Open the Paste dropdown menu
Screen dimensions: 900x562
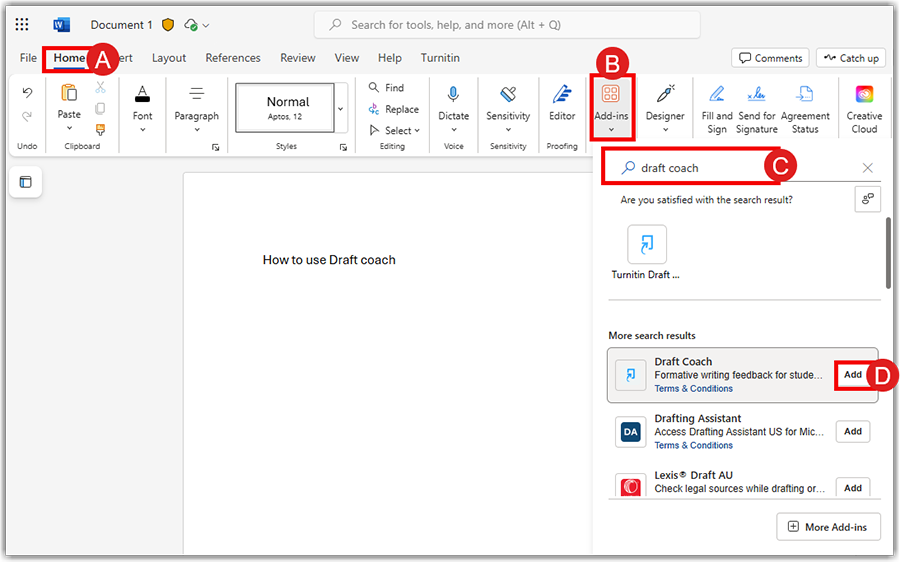(69, 129)
